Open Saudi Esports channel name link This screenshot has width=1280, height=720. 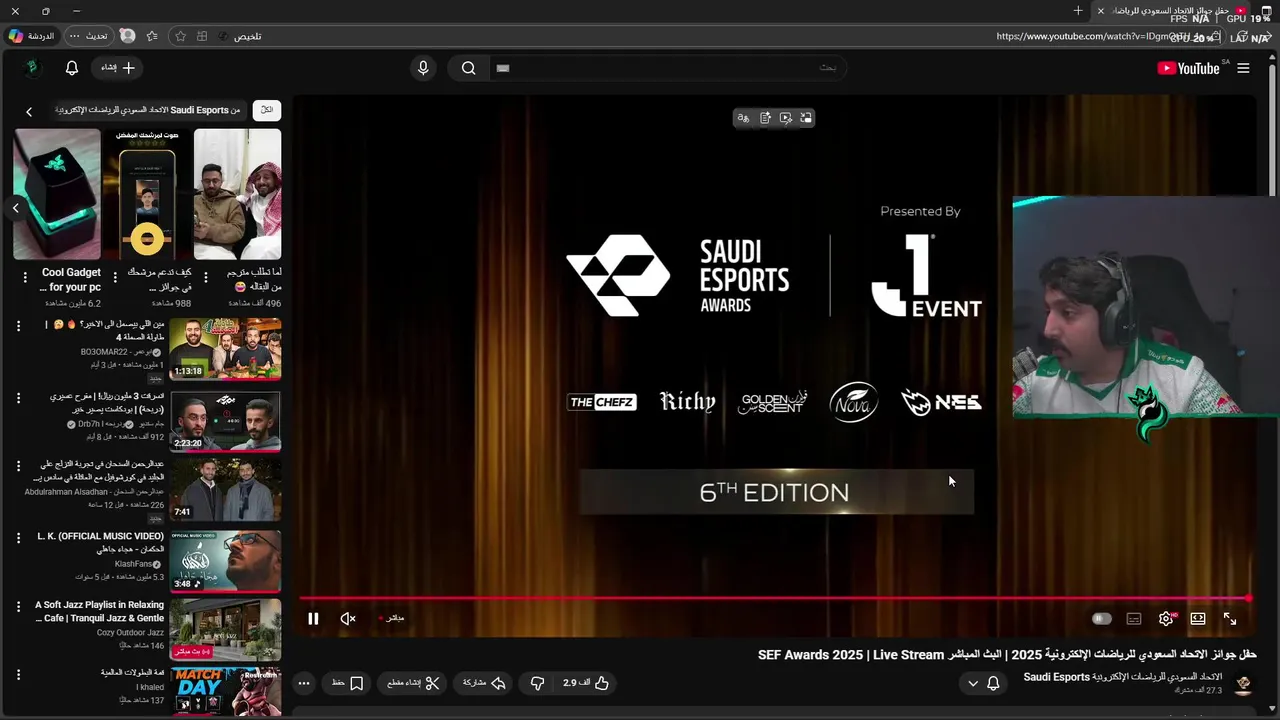(x=1122, y=677)
